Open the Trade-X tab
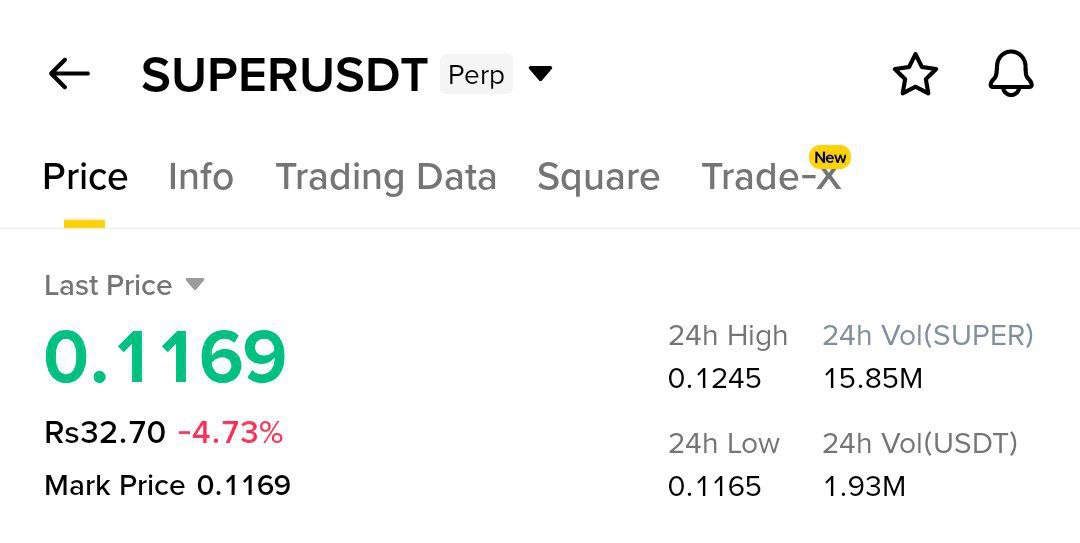Screen dimensions: 1080x543 [770, 178]
